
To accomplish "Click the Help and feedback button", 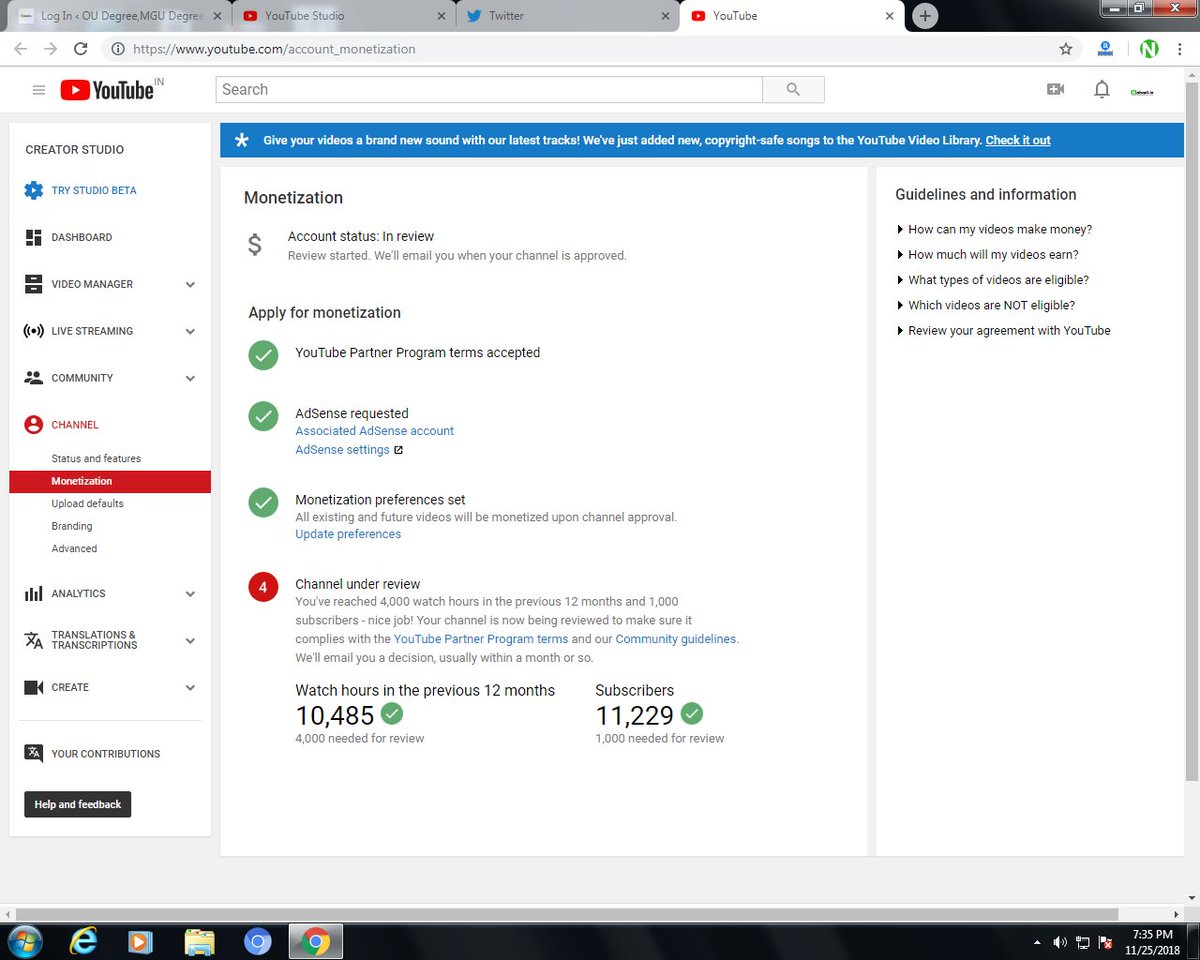I will (78, 804).
